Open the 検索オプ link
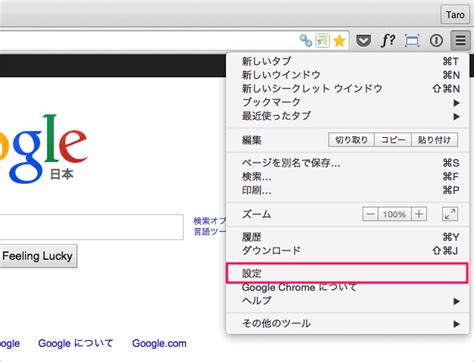 click(210, 221)
